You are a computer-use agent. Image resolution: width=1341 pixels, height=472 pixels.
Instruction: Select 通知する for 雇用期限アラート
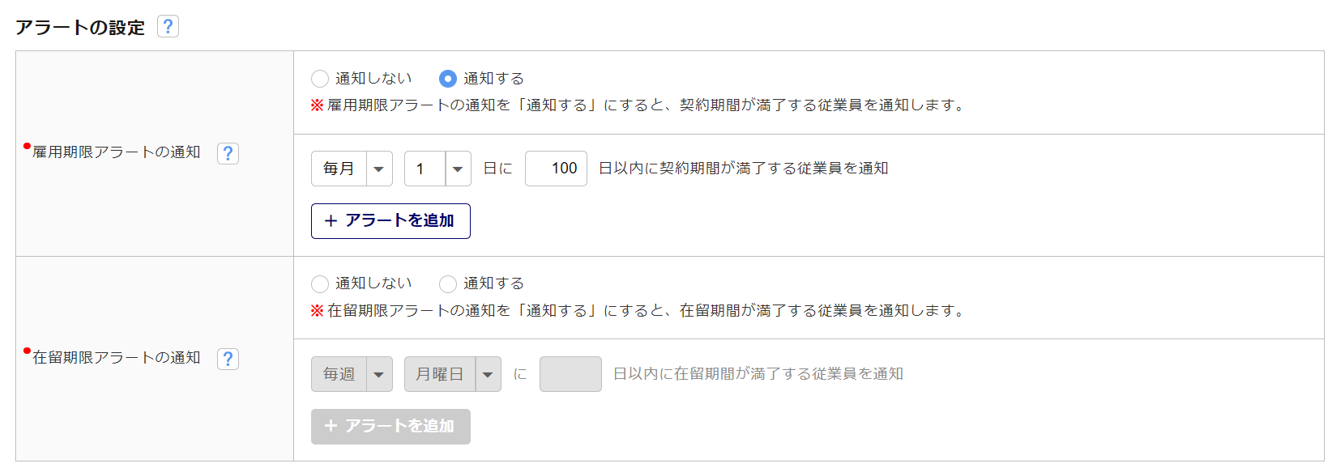[448, 78]
